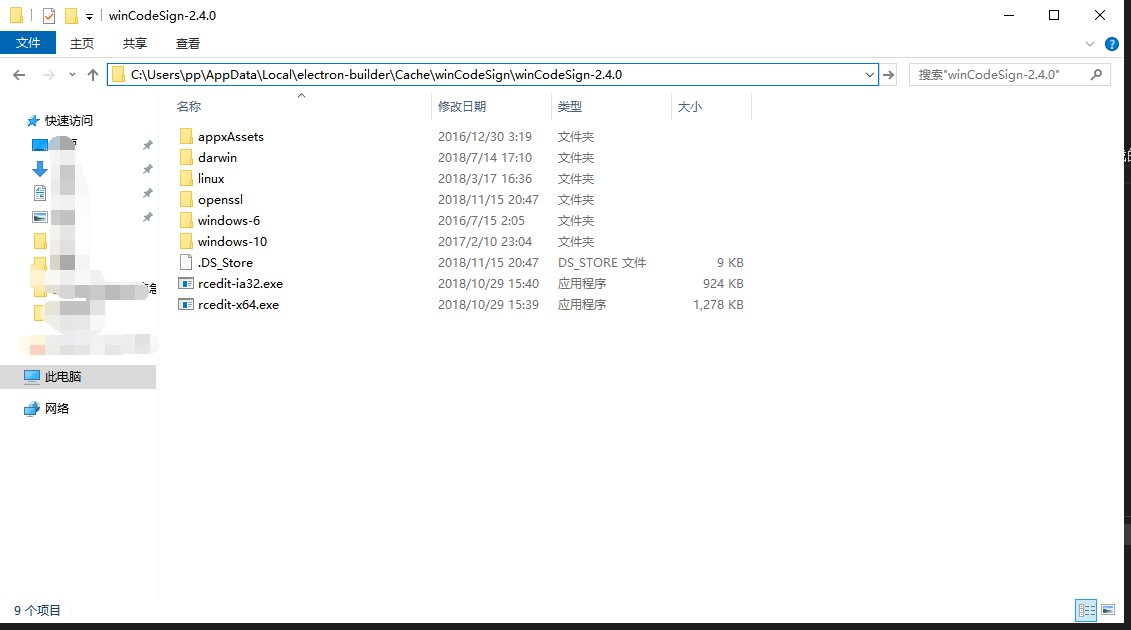Click the rcedit-x64.exe application icon
The width and height of the screenshot is (1131, 630).
coord(185,304)
